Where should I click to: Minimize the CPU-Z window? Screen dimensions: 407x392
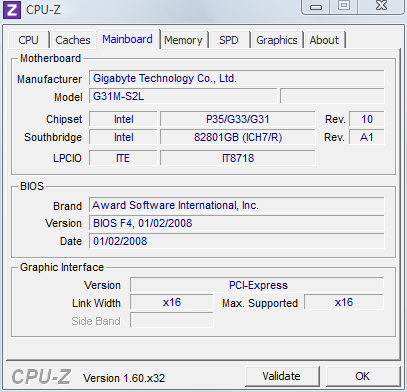tap(316, 6)
